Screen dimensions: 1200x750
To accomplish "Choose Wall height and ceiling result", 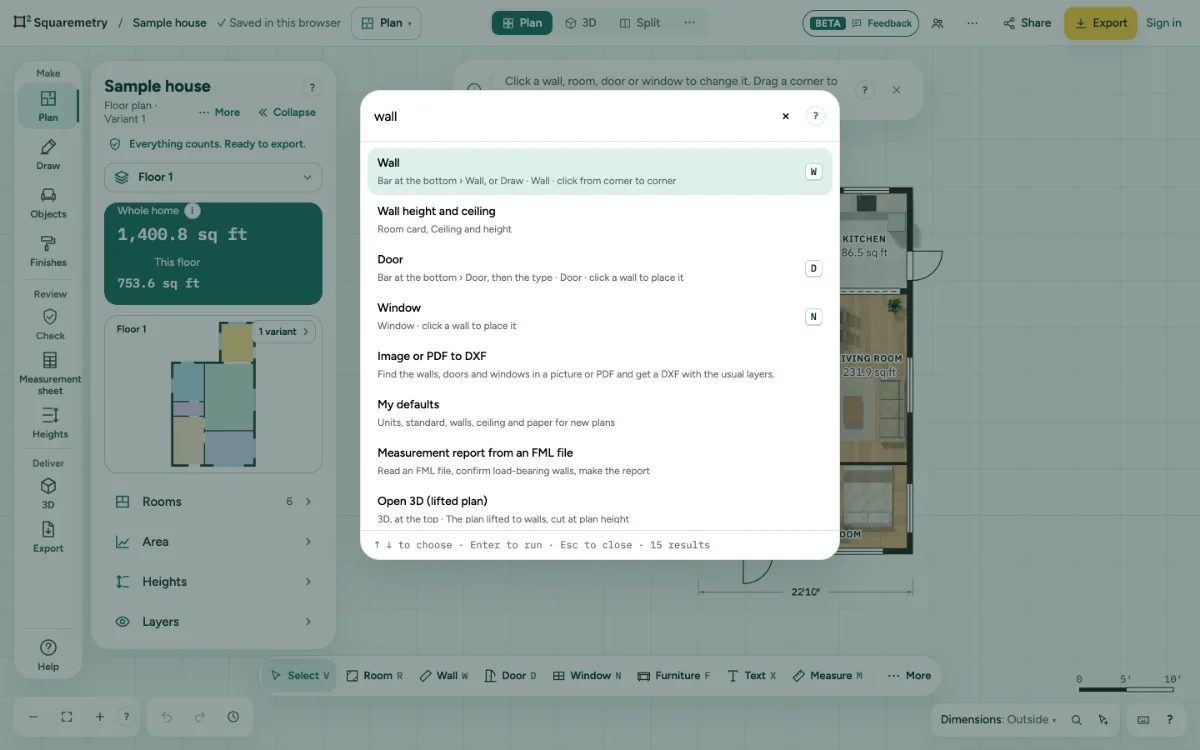I will [x=600, y=220].
